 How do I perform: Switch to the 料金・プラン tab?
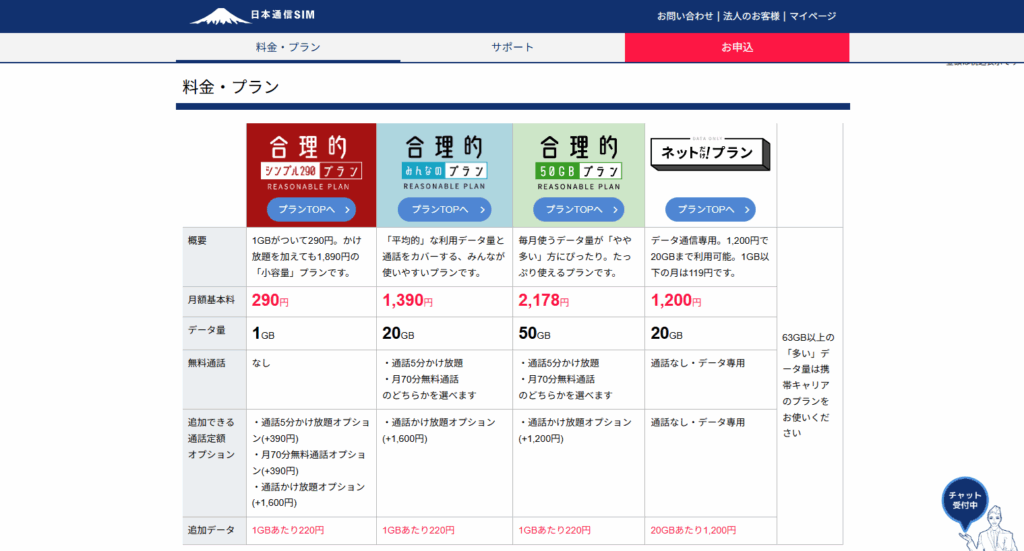[x=288, y=47]
